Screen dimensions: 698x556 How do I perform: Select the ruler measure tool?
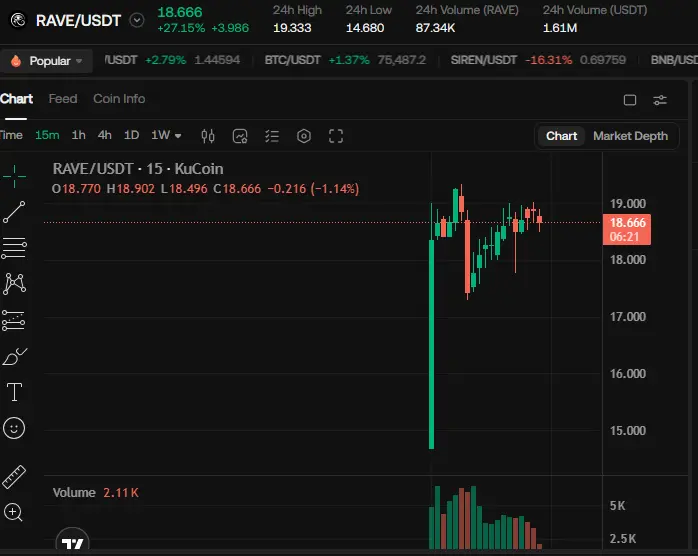tap(14, 477)
